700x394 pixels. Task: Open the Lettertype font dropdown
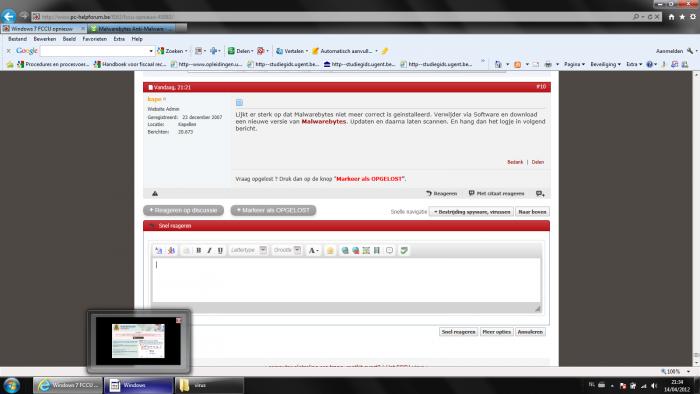tap(248, 250)
